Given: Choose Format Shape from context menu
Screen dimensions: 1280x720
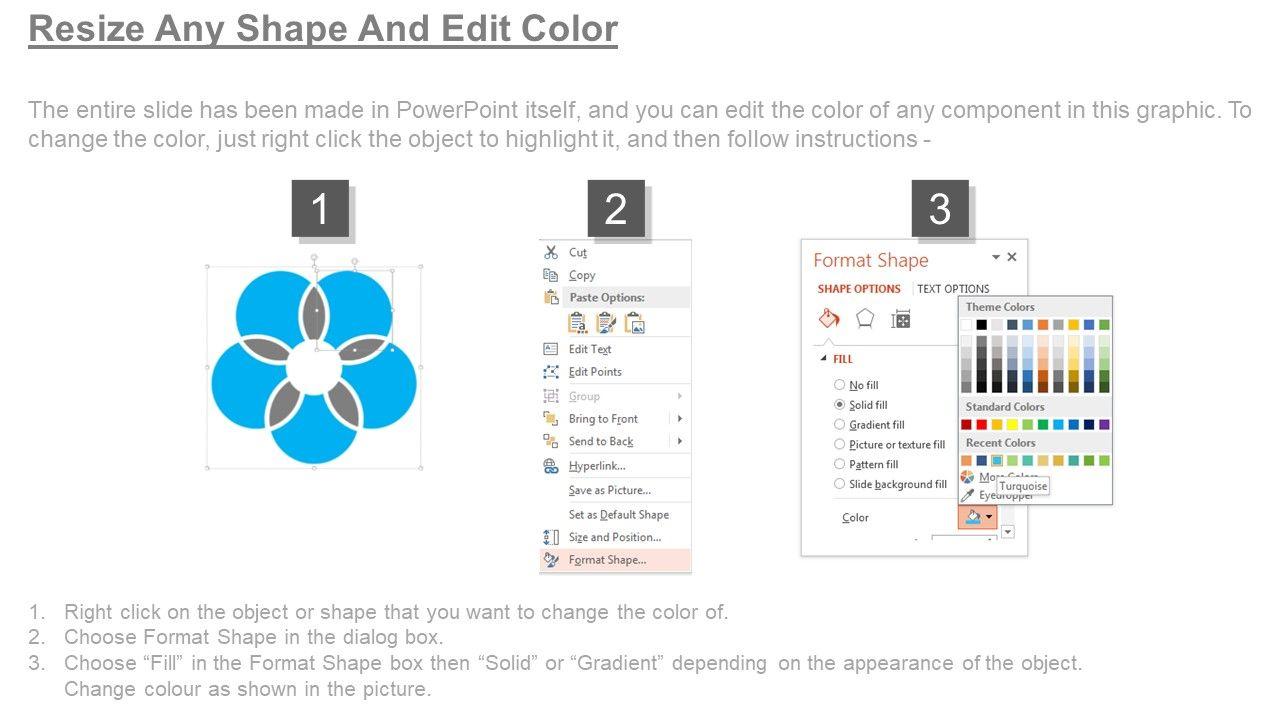Looking at the screenshot, I should [x=607, y=560].
